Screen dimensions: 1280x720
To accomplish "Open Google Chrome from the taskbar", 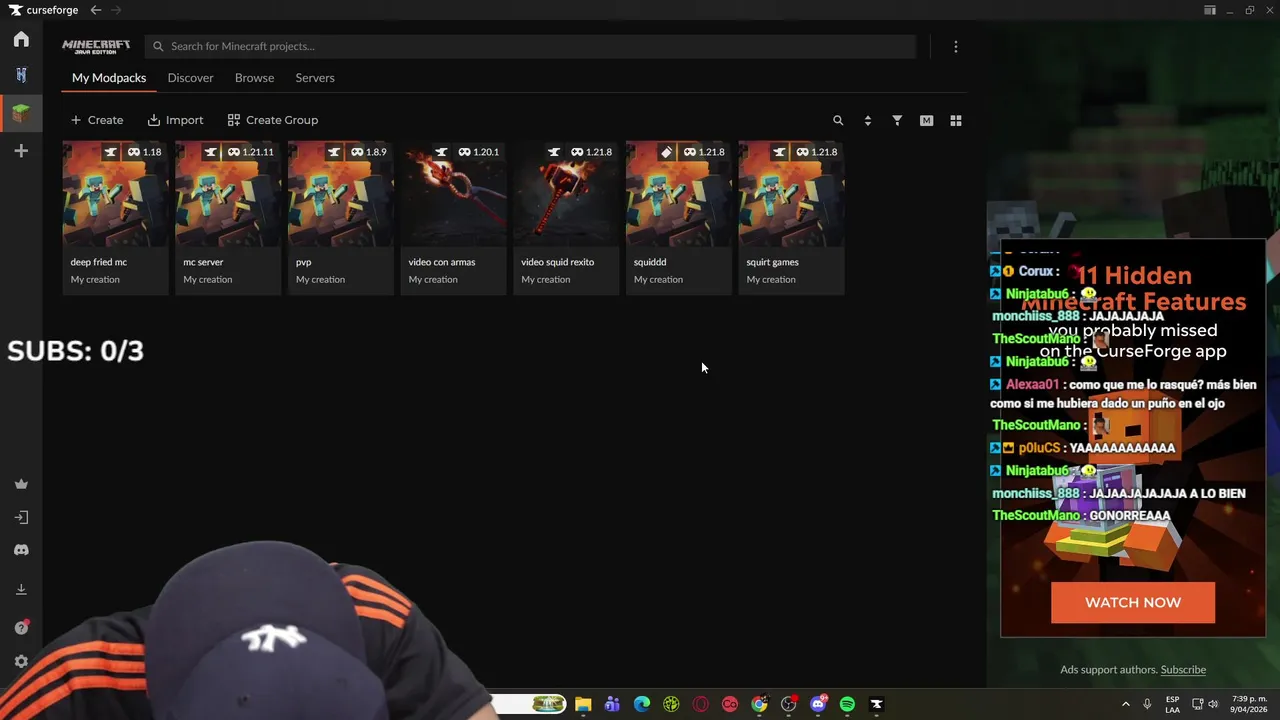I will (760, 704).
